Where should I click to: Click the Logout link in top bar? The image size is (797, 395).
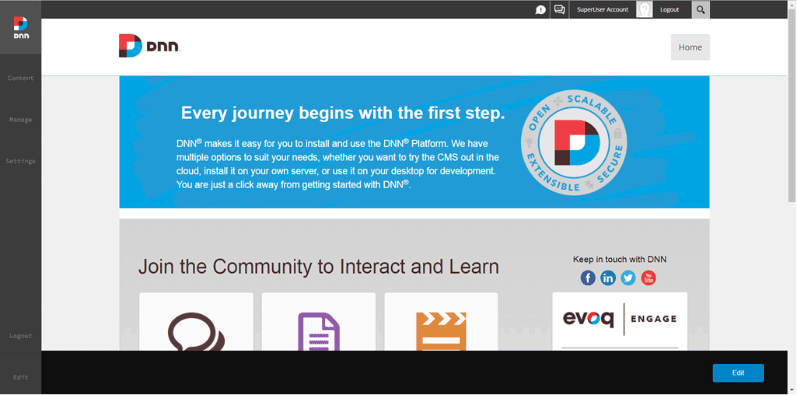pos(669,10)
